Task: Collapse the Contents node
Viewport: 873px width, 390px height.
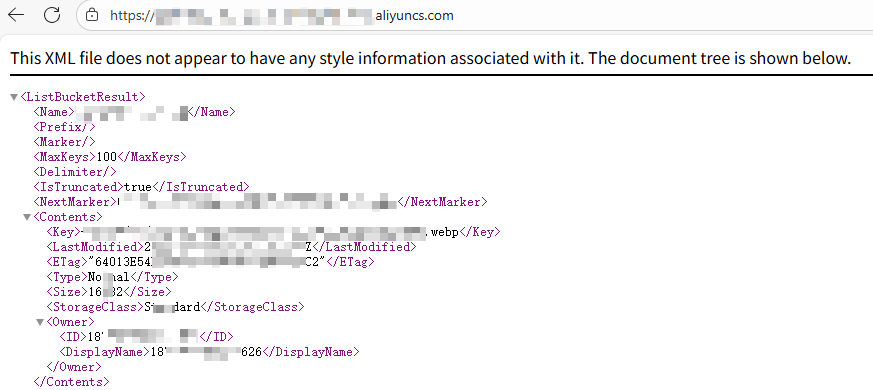Action: [27, 217]
